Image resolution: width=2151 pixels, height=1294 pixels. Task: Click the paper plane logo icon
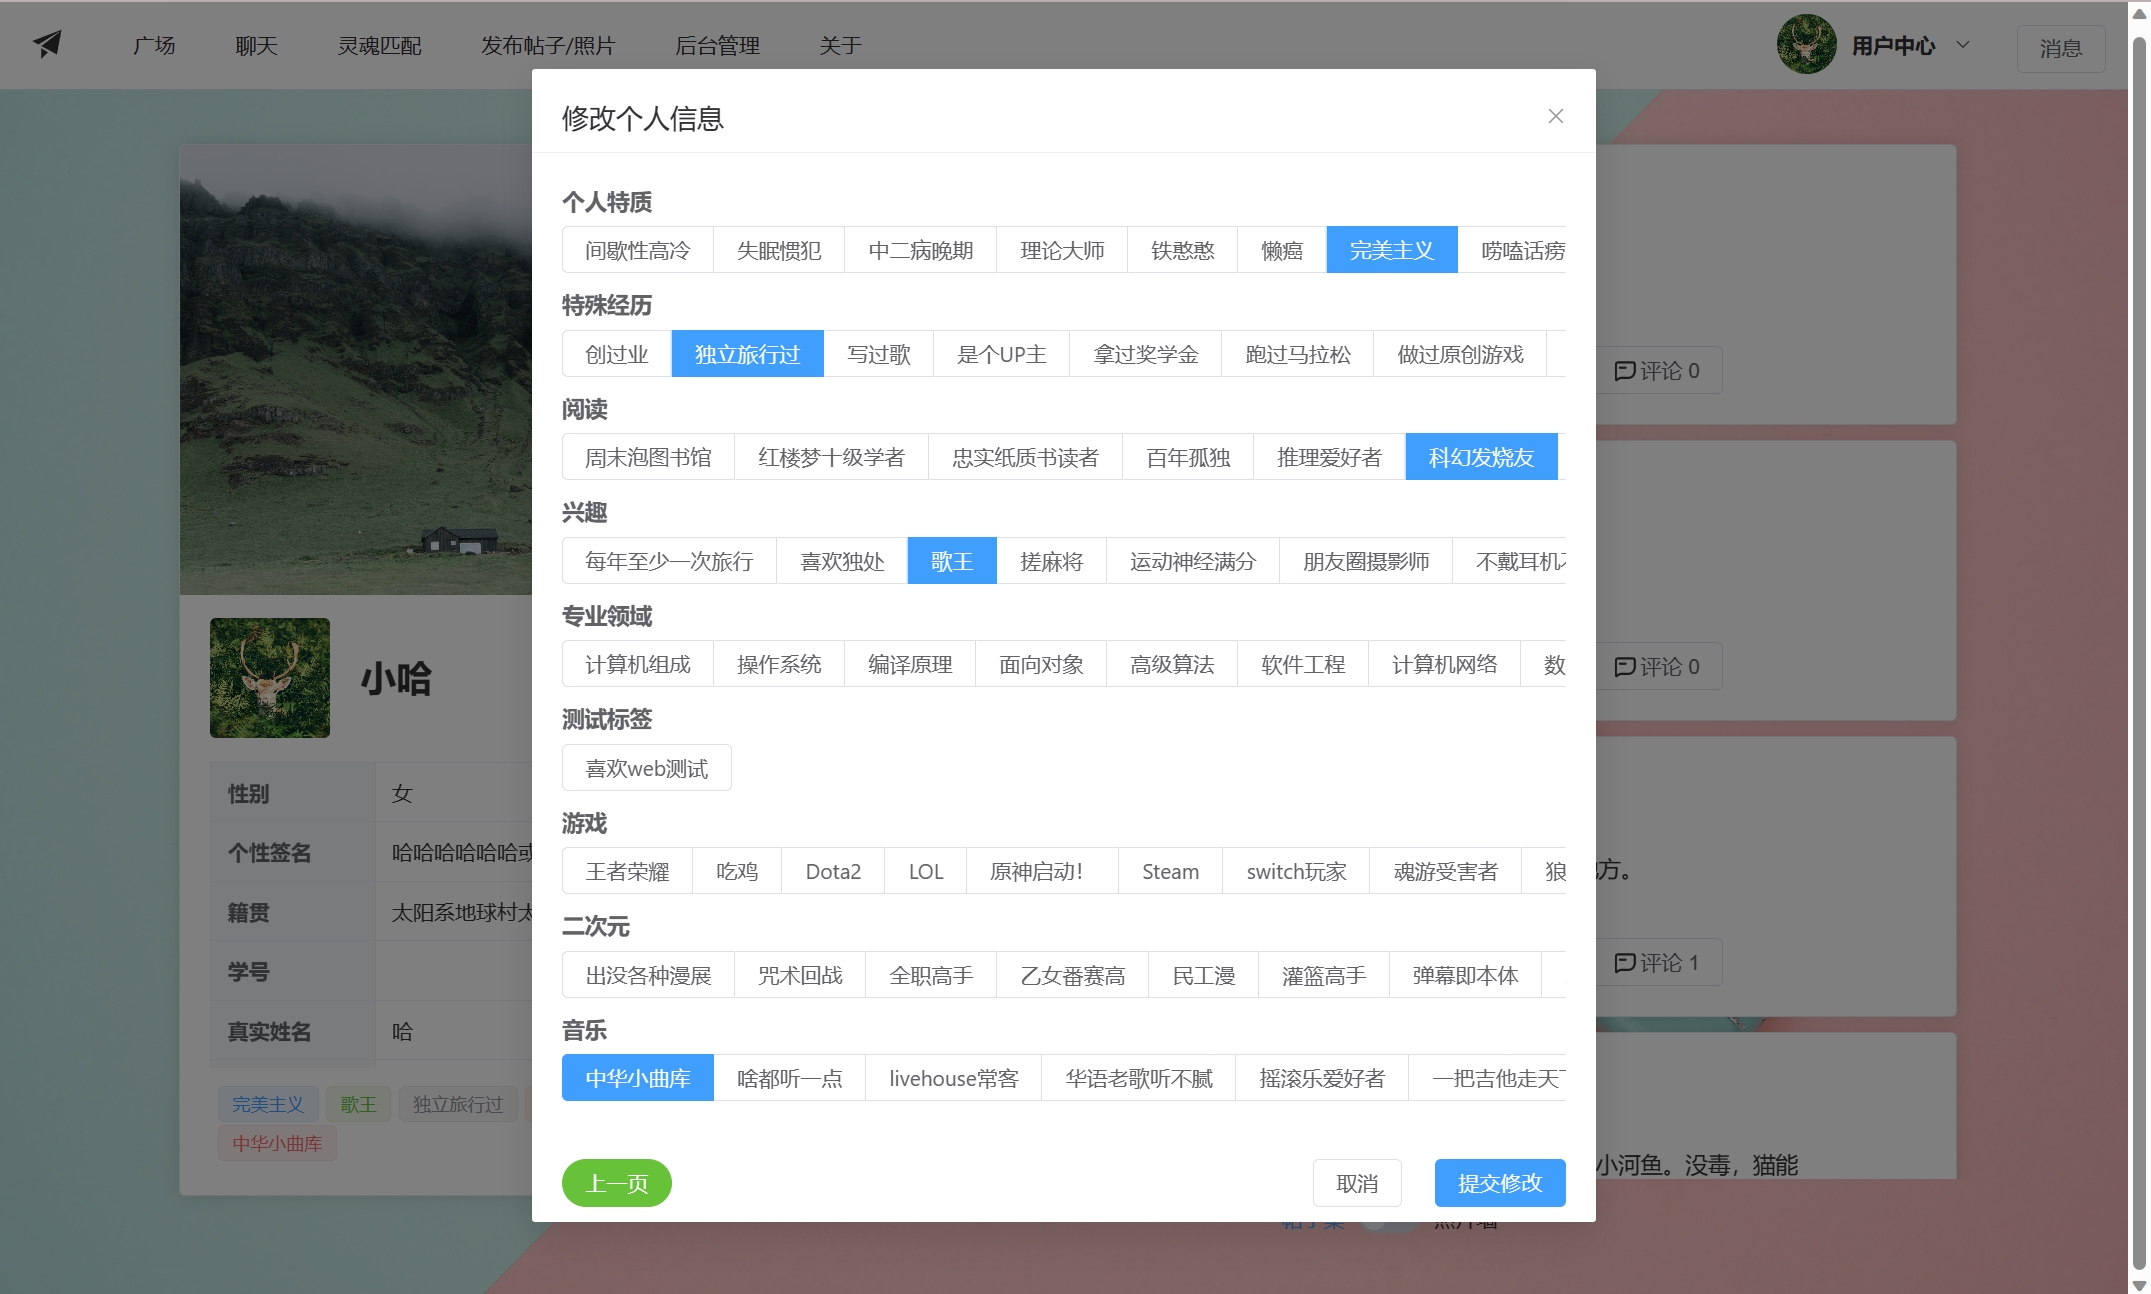click(47, 44)
